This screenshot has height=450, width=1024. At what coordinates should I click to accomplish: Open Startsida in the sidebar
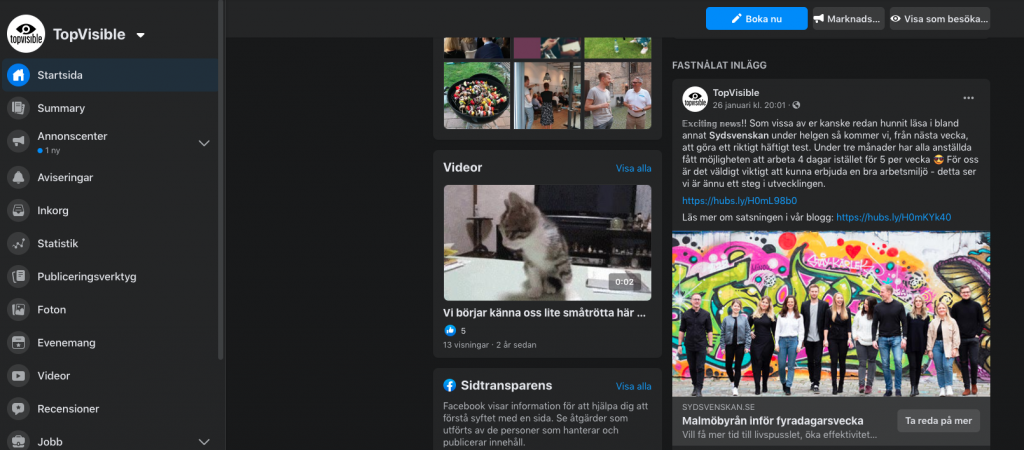pos(110,75)
